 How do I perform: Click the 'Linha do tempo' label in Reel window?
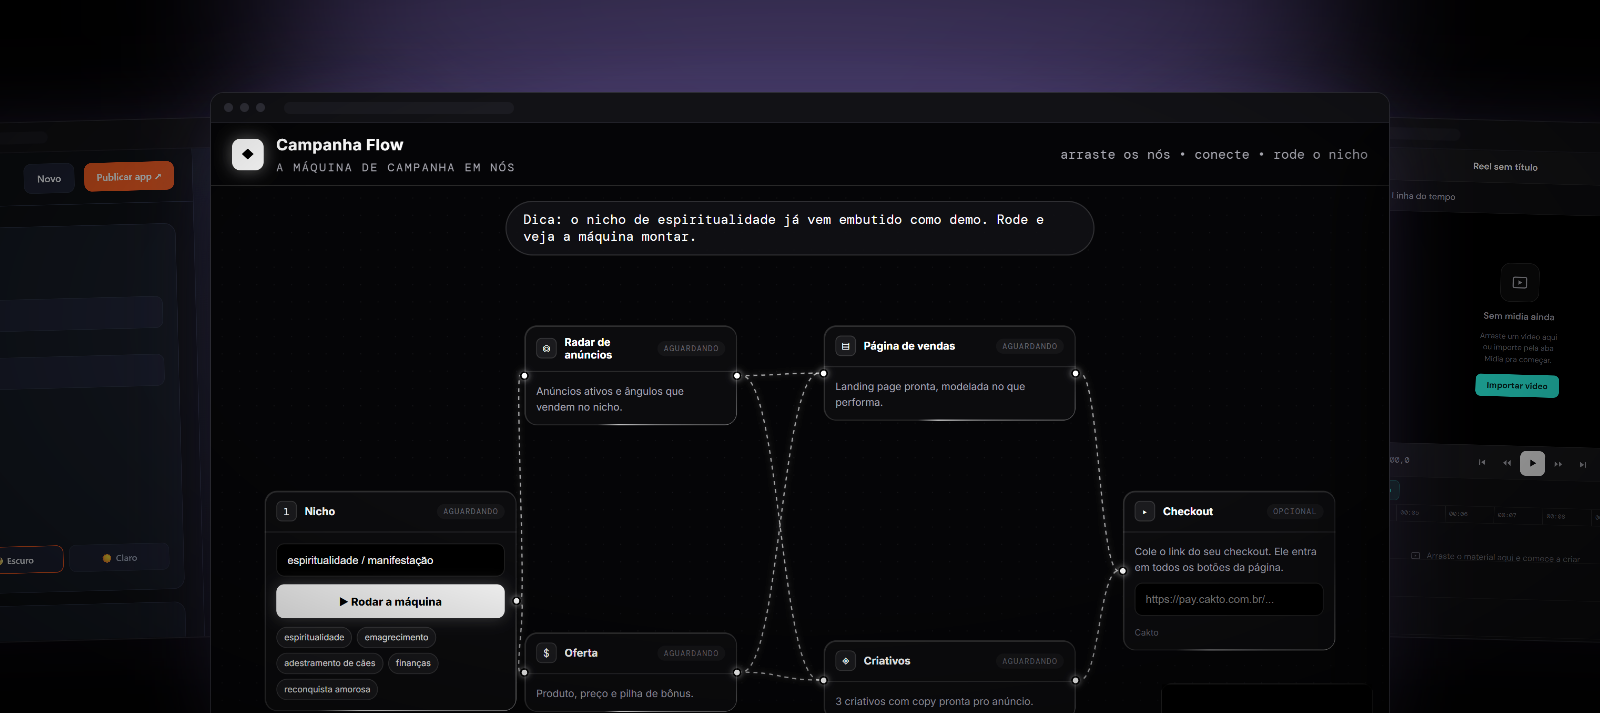[1424, 196]
